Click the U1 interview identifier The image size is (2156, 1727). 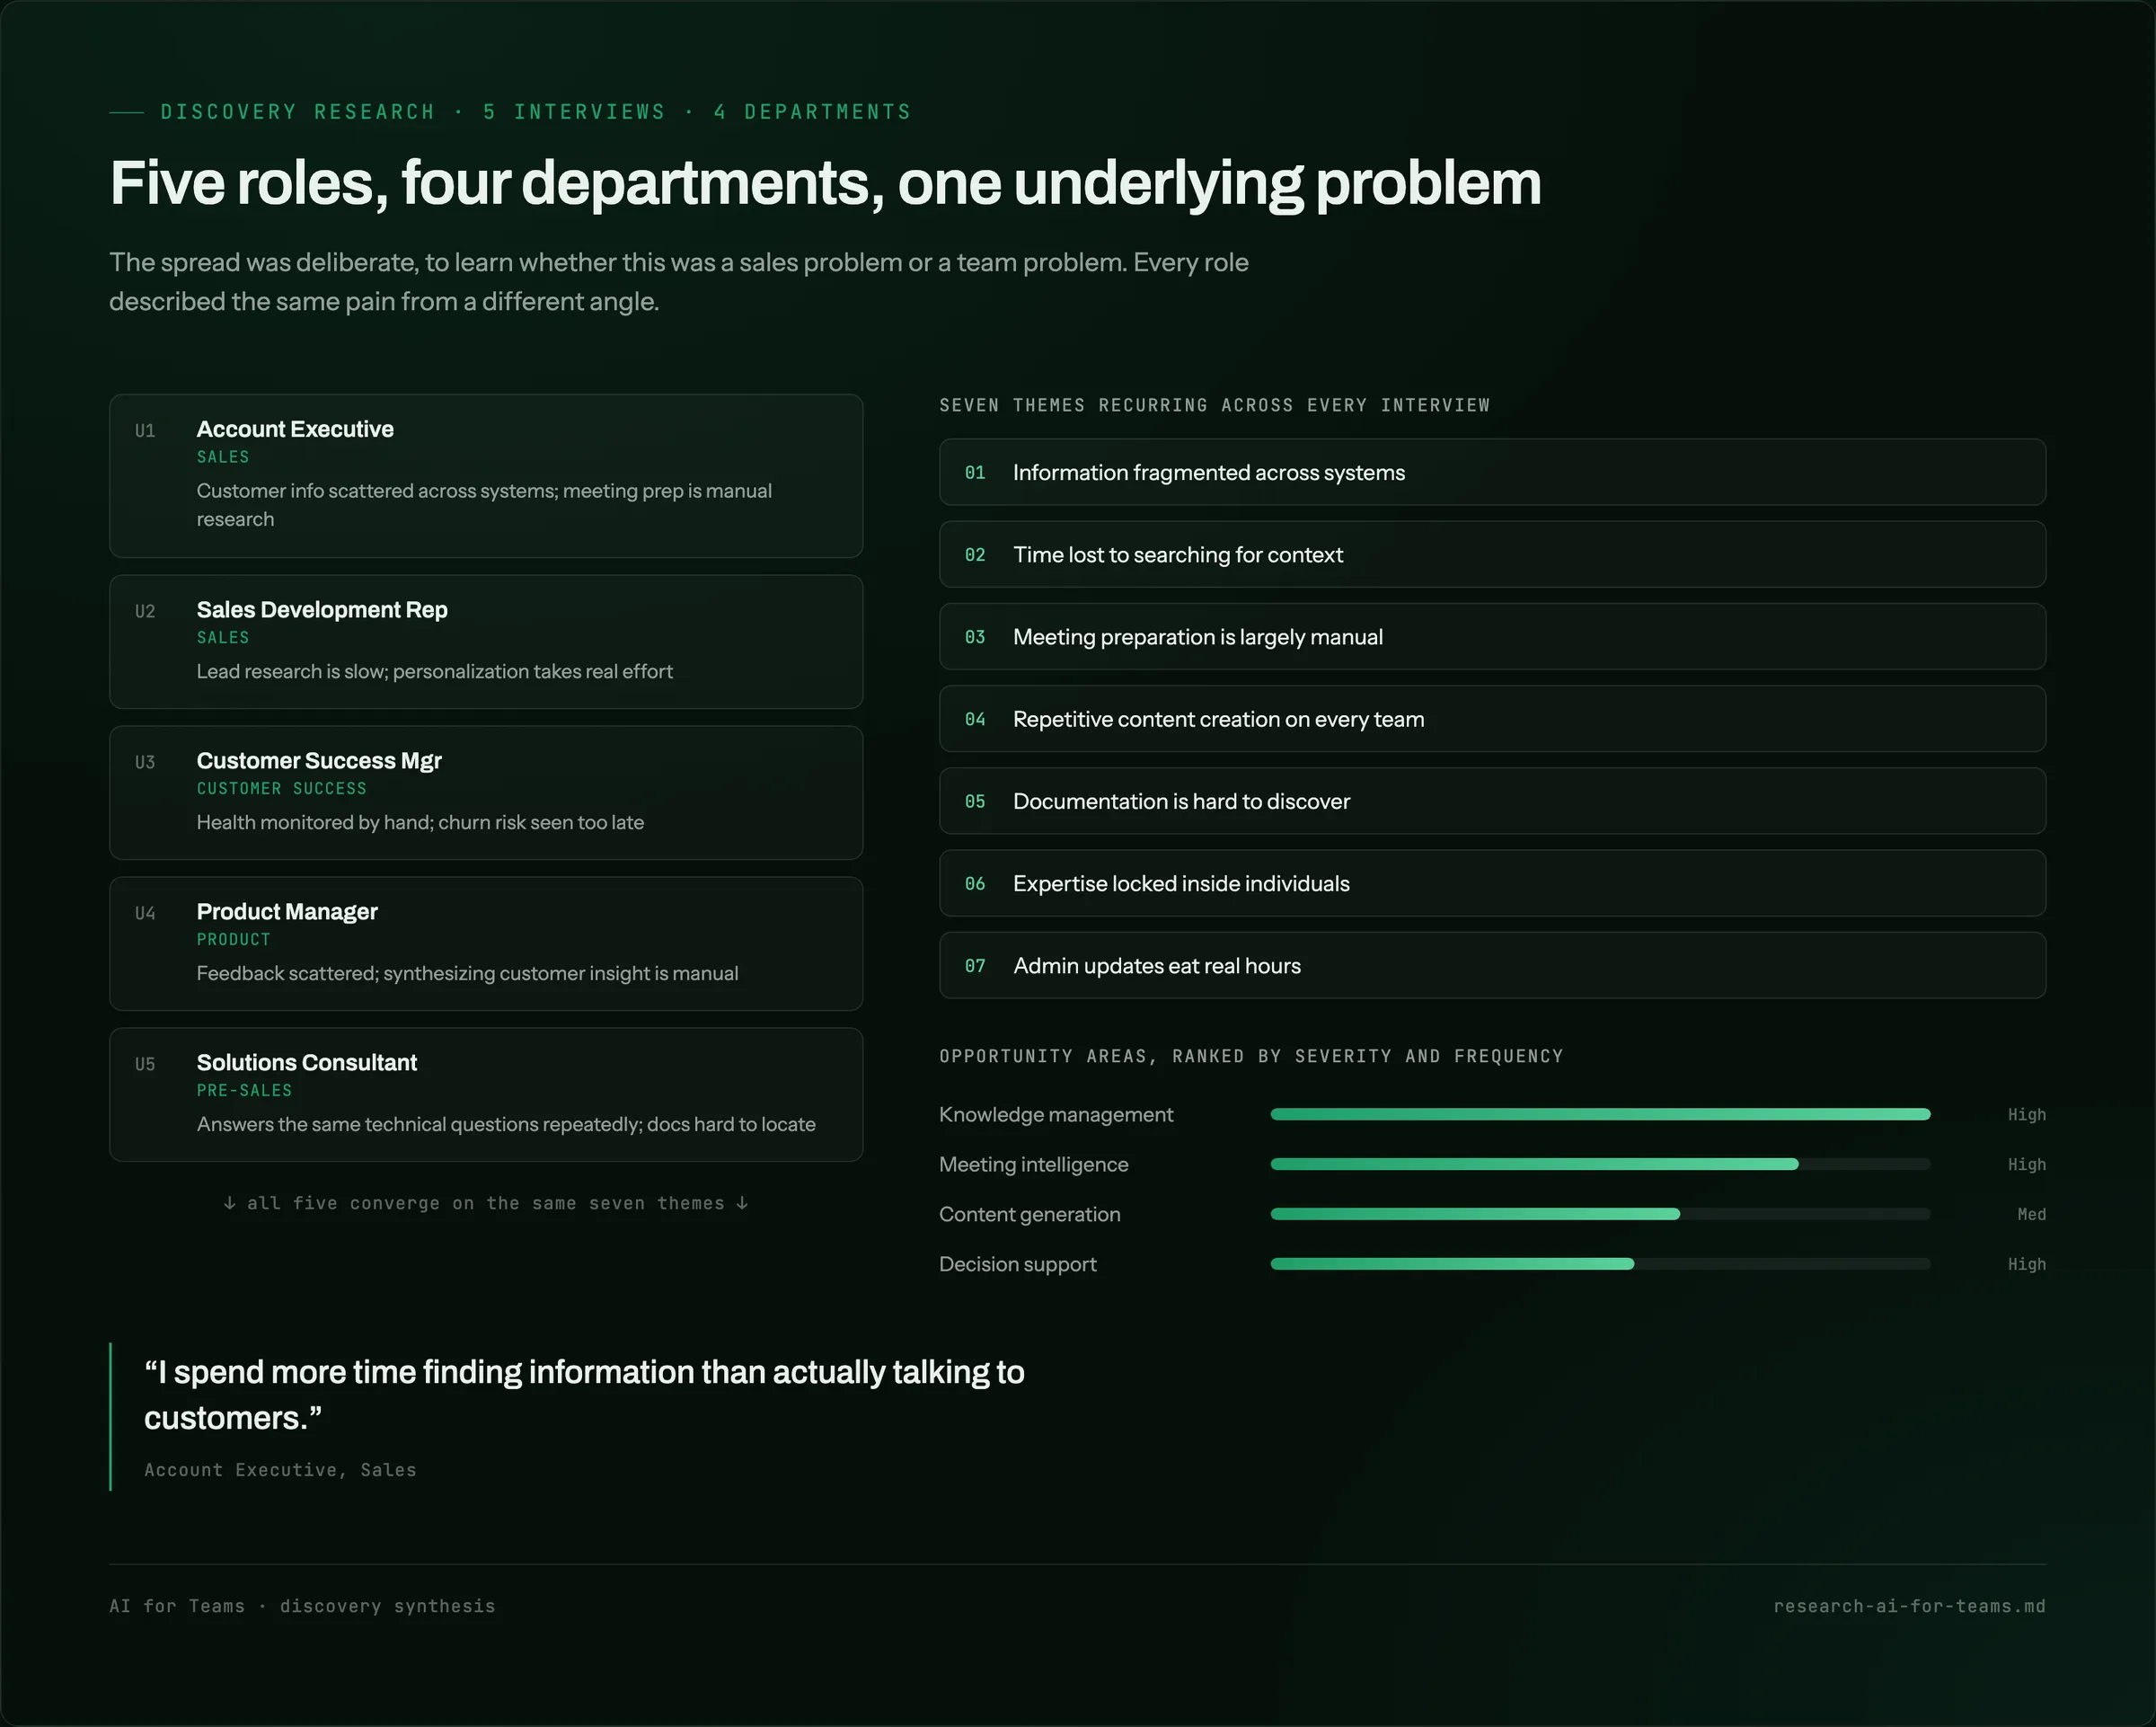(145, 431)
